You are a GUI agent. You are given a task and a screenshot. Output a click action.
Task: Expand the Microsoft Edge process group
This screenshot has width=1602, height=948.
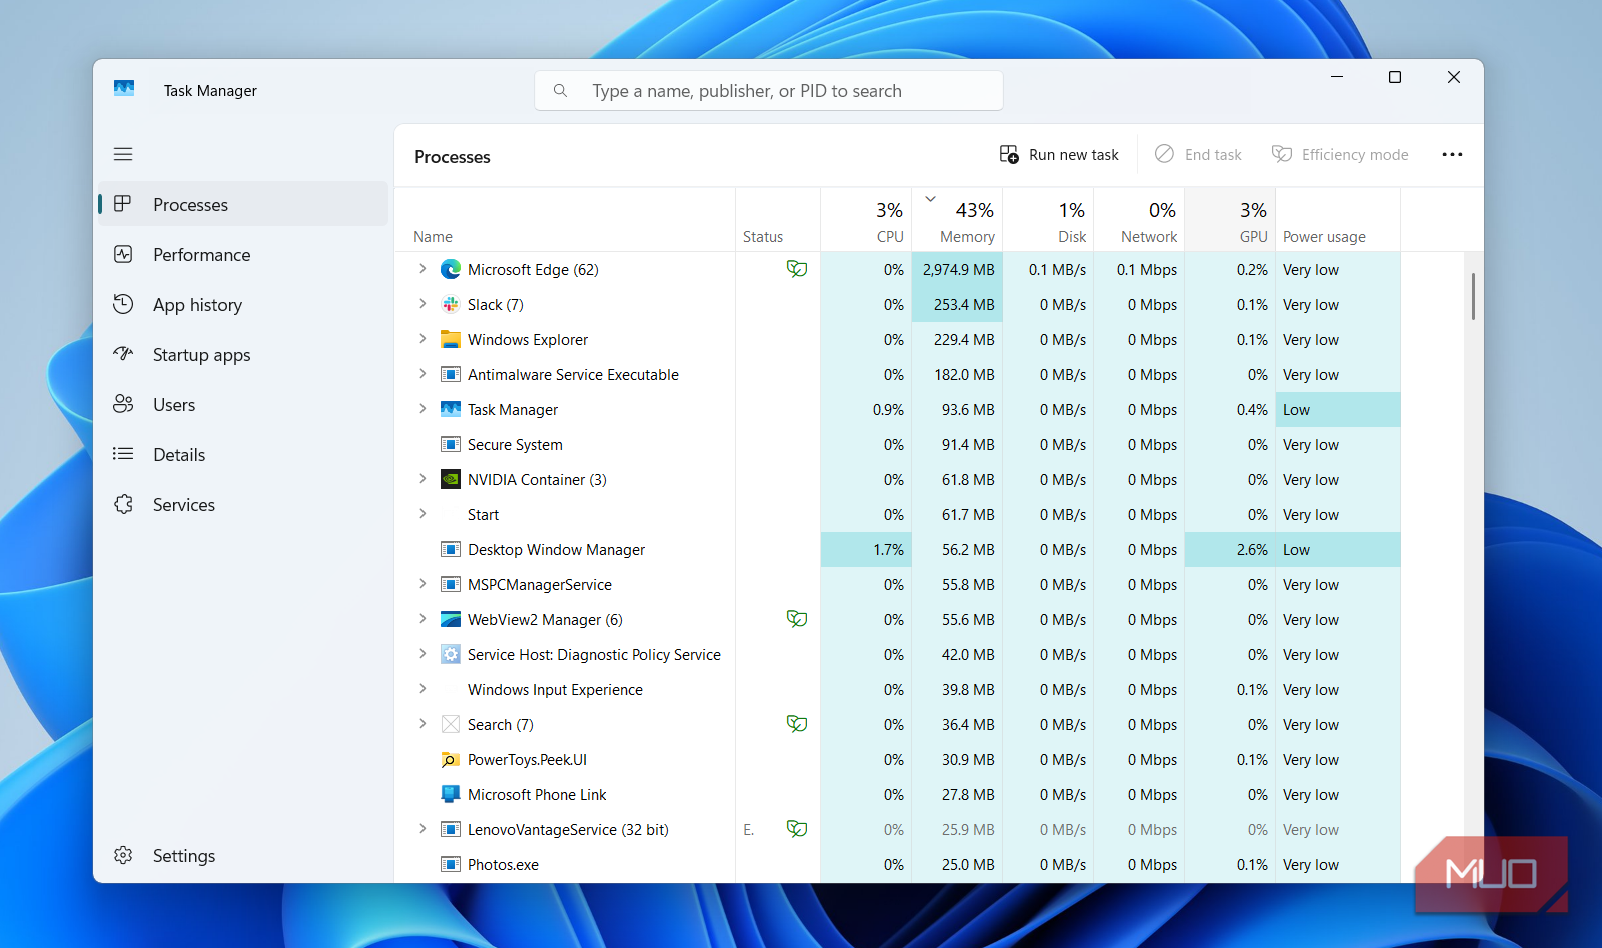[423, 269]
